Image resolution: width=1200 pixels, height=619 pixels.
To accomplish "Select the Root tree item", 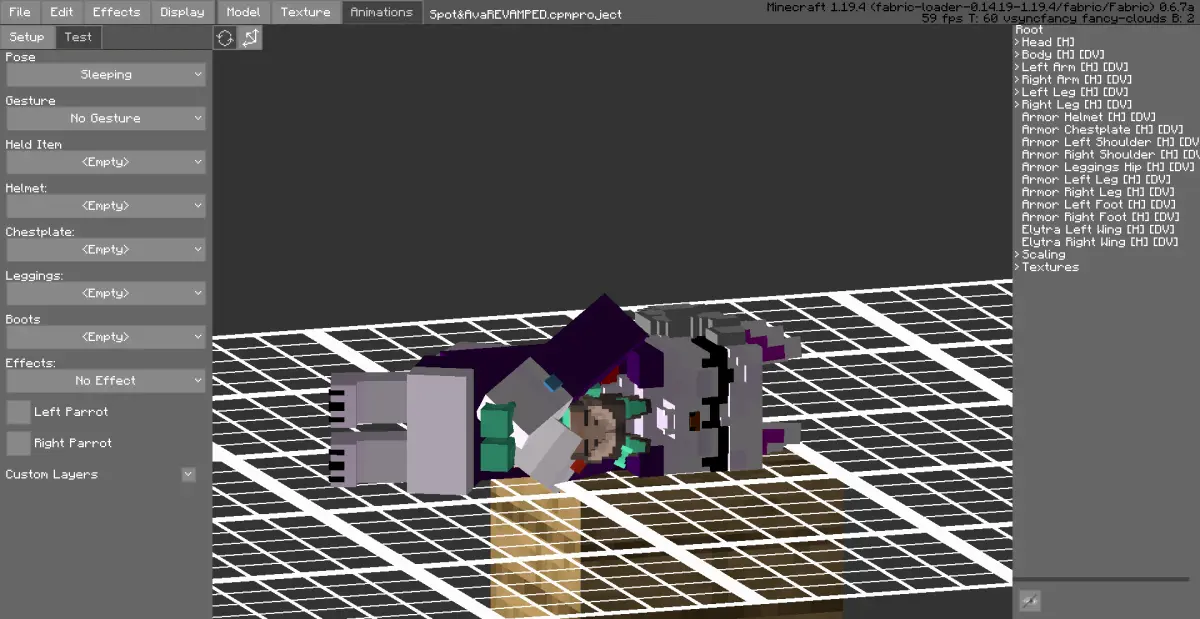I will click(1029, 30).
